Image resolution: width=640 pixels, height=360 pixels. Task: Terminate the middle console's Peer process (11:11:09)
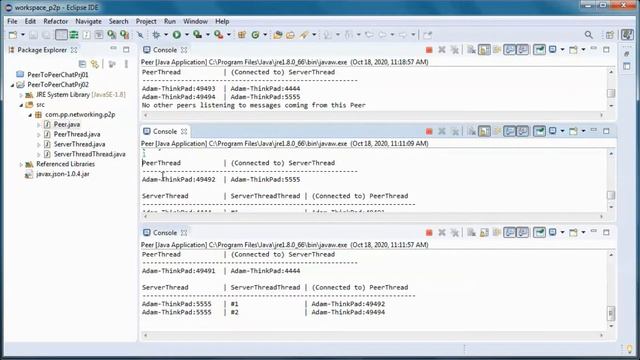point(429,131)
